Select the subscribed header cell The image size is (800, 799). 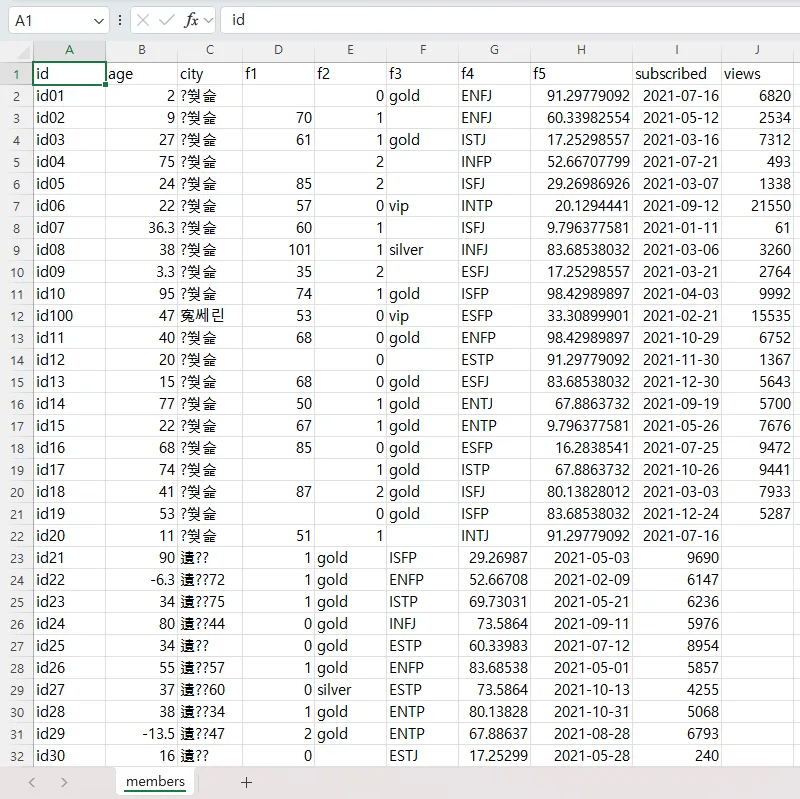click(676, 74)
